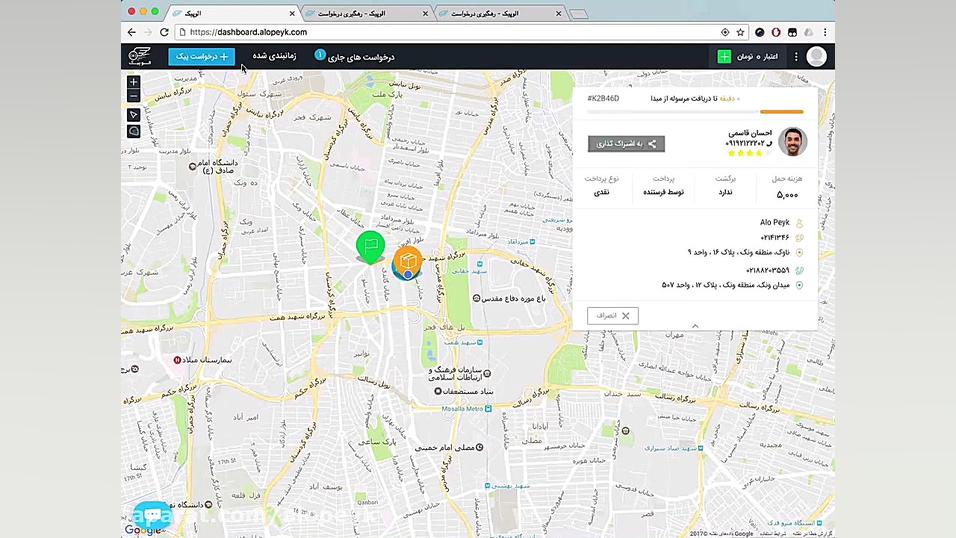
Task: Click 'مصلی امام خمینی' label on the map
Action: pyautogui.click(x=444, y=448)
